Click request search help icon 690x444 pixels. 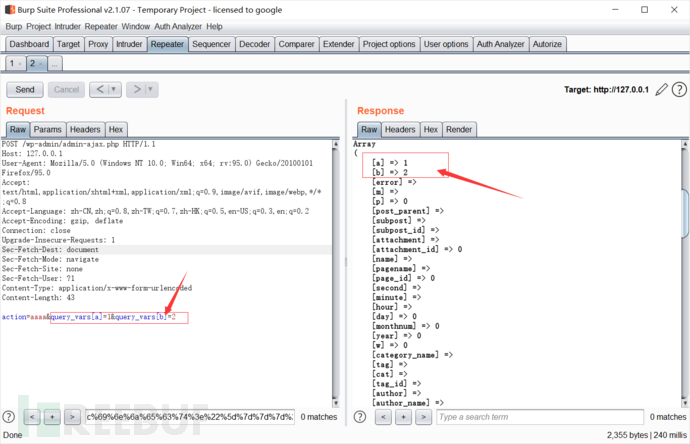click(x=8, y=416)
